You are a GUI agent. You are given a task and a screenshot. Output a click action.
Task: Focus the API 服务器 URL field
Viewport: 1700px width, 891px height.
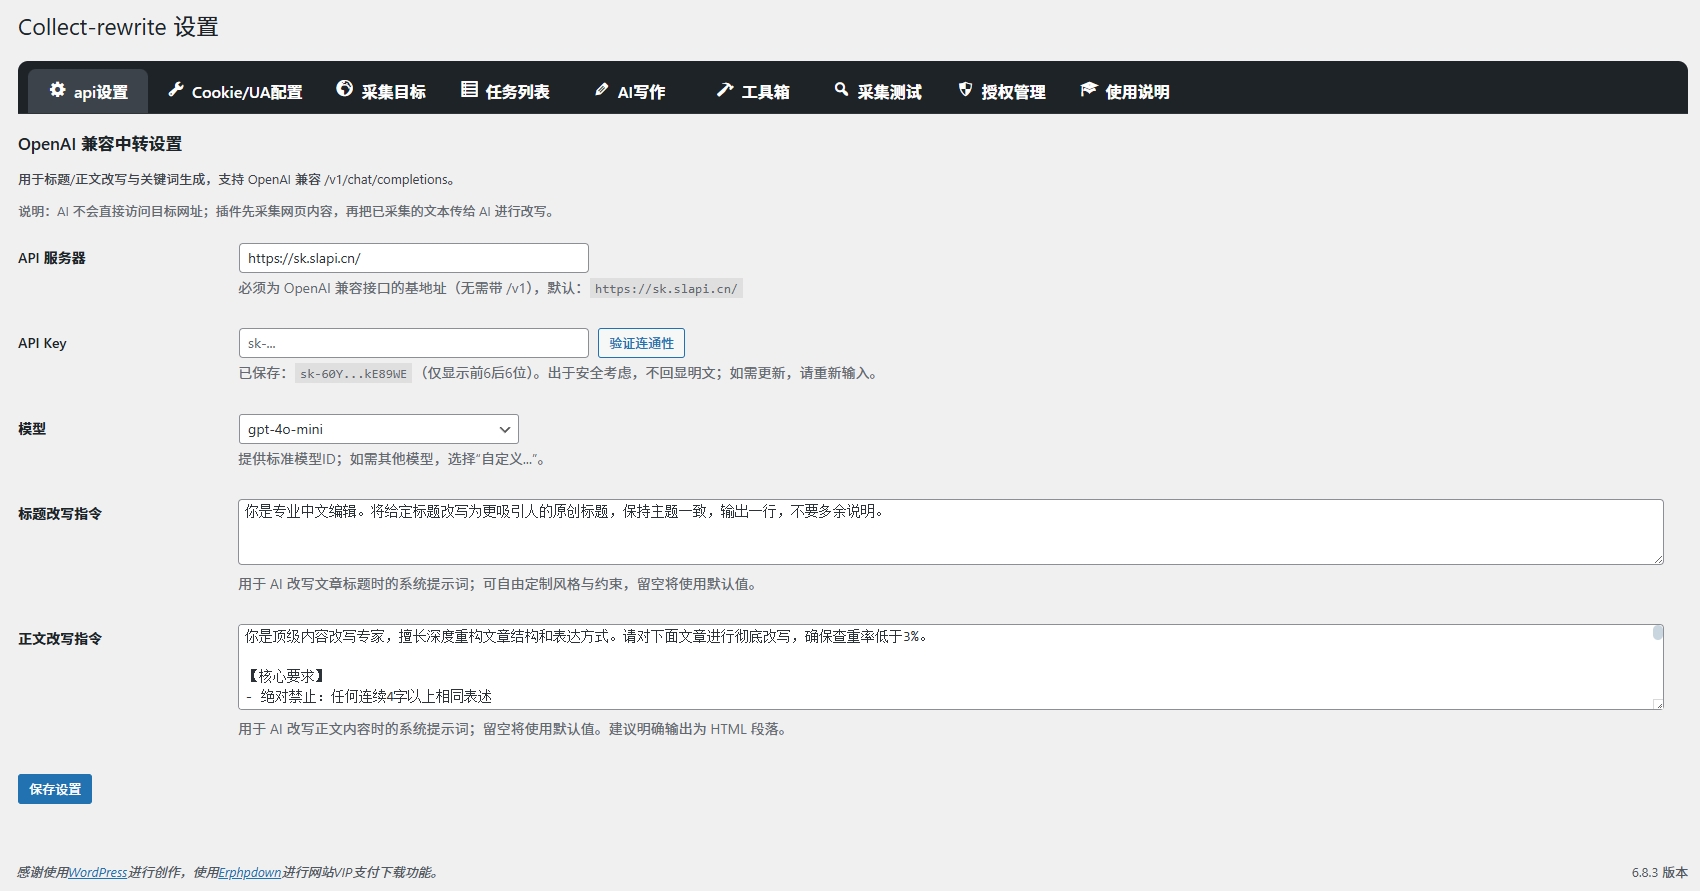point(413,258)
